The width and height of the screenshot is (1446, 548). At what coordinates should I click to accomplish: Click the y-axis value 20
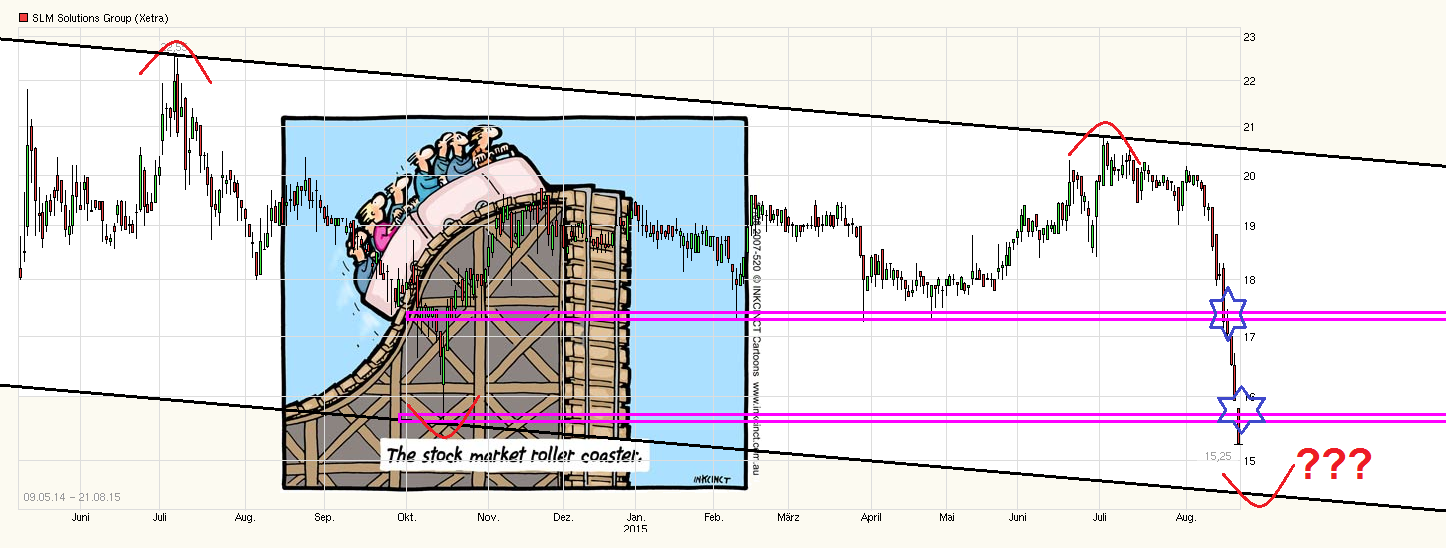pyautogui.click(x=1248, y=176)
